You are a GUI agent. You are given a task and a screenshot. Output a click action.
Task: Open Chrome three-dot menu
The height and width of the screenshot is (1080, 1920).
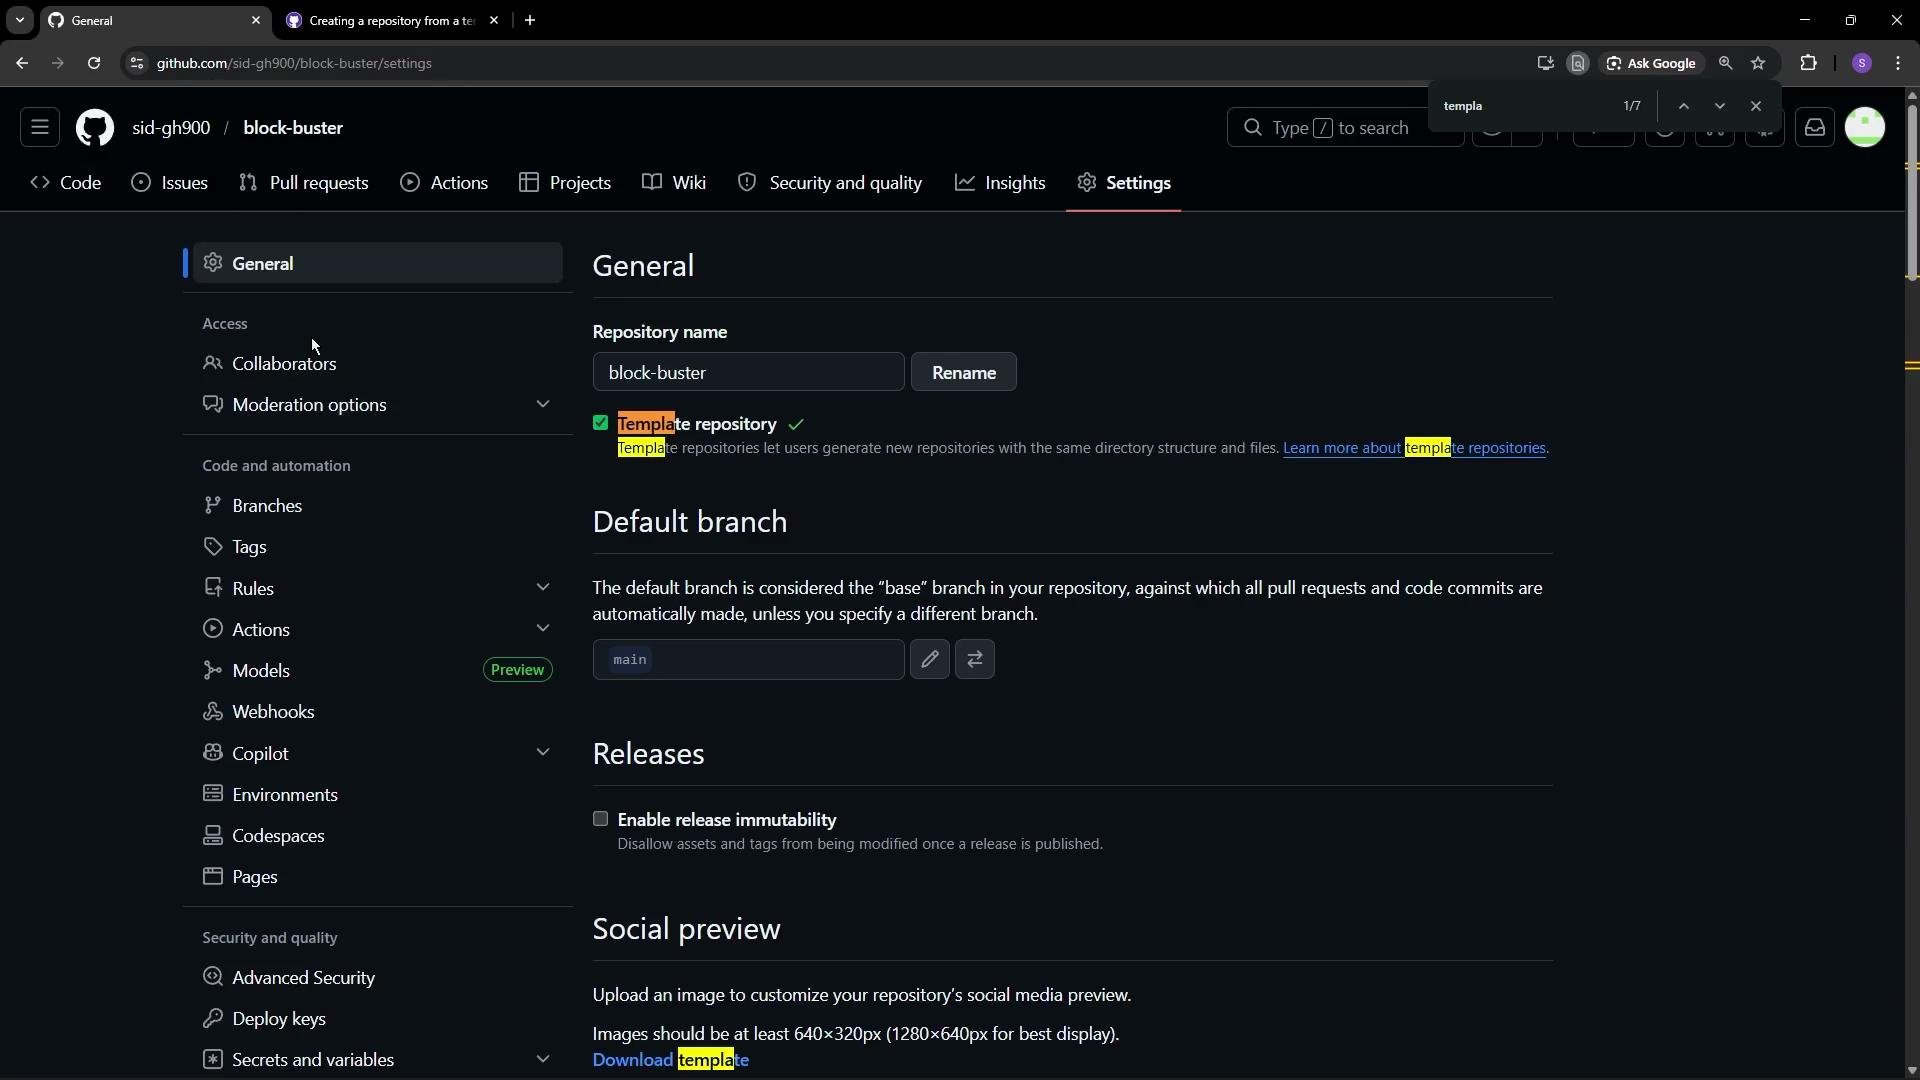pos(1898,63)
